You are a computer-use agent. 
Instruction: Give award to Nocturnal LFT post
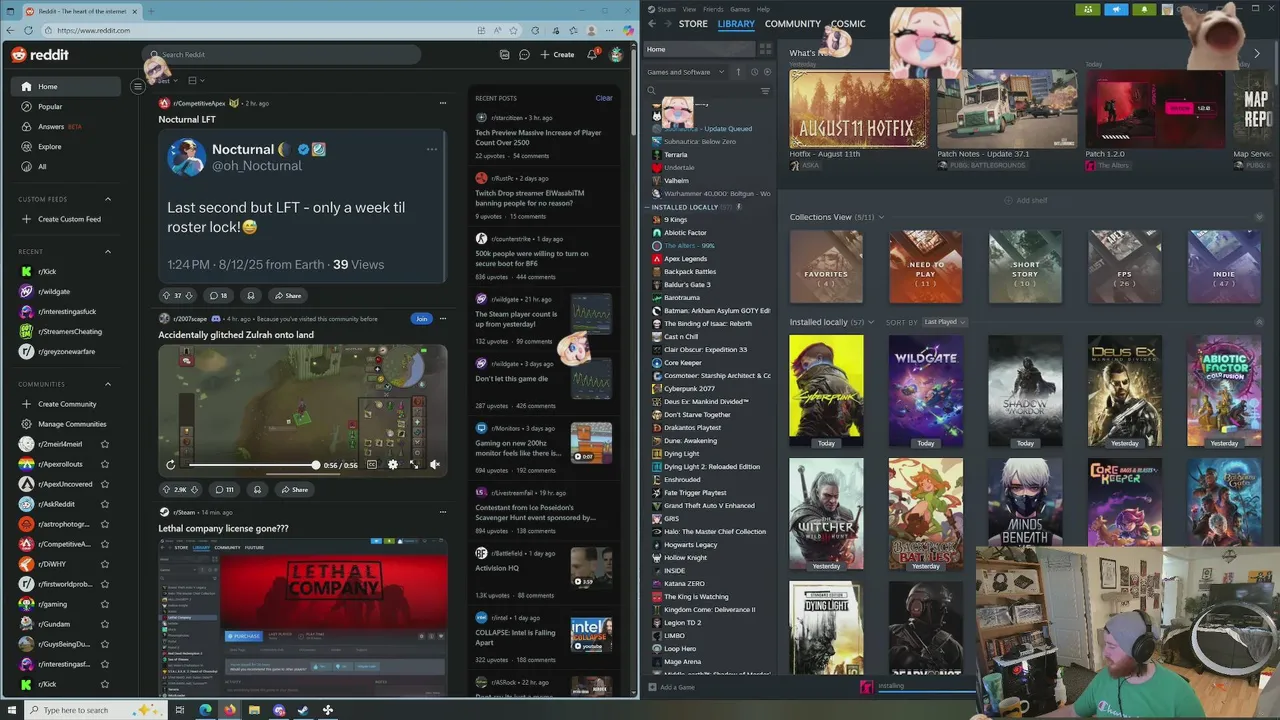coord(251,296)
